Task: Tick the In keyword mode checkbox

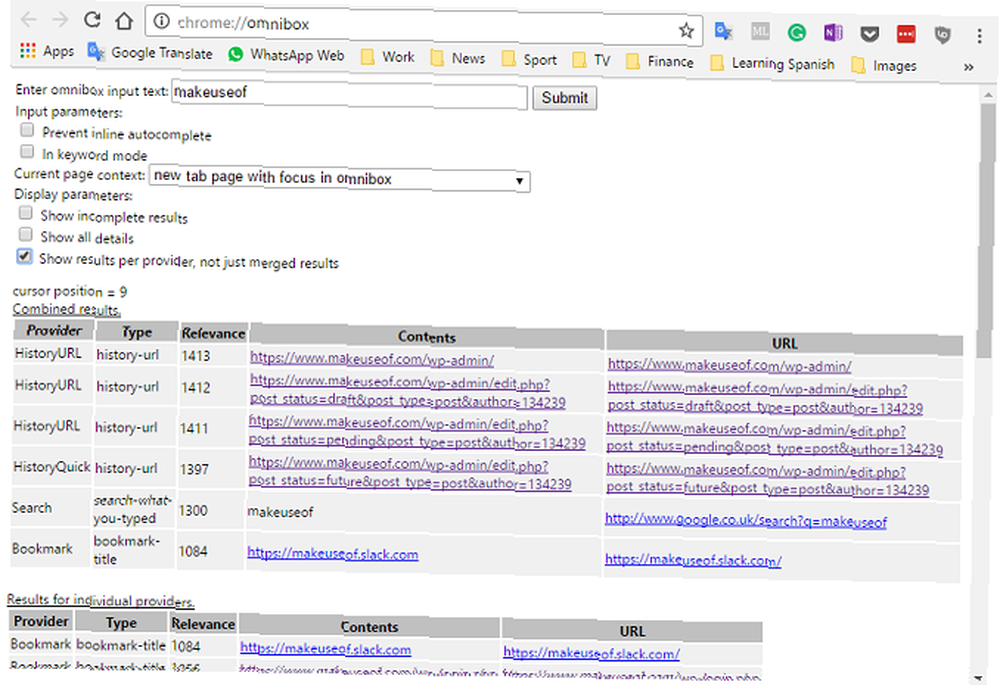Action: [27, 151]
